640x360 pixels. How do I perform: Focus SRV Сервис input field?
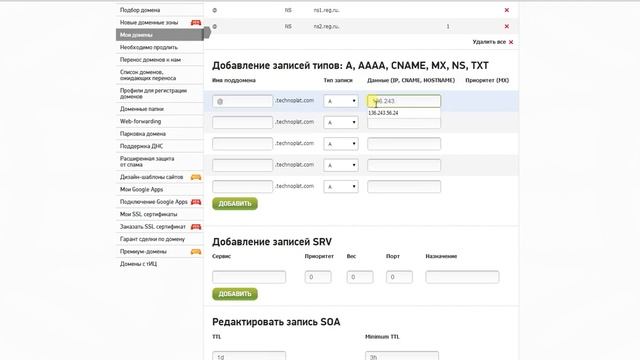pyautogui.click(x=249, y=277)
